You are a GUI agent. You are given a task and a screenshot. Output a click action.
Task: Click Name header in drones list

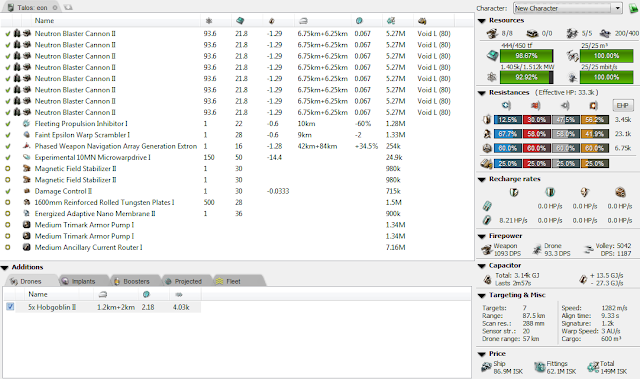click(x=38, y=295)
